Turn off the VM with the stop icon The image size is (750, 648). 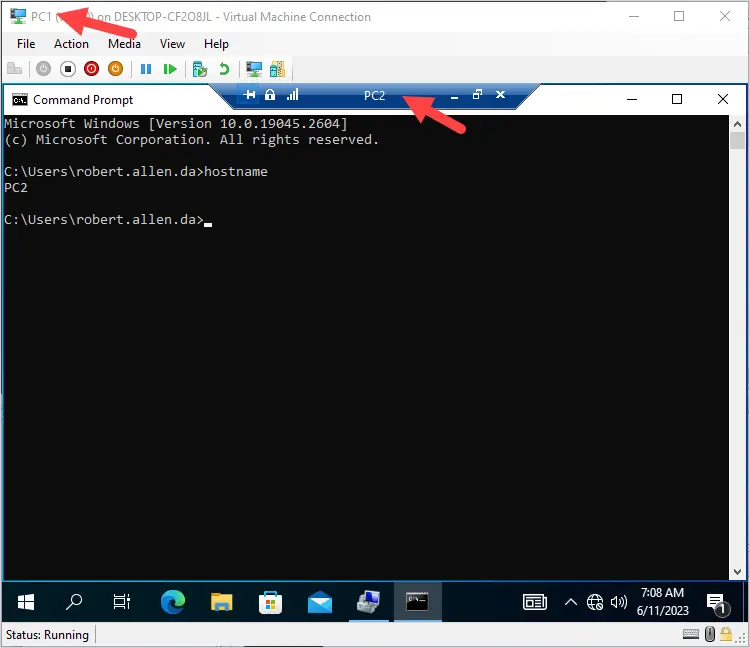[x=68, y=69]
